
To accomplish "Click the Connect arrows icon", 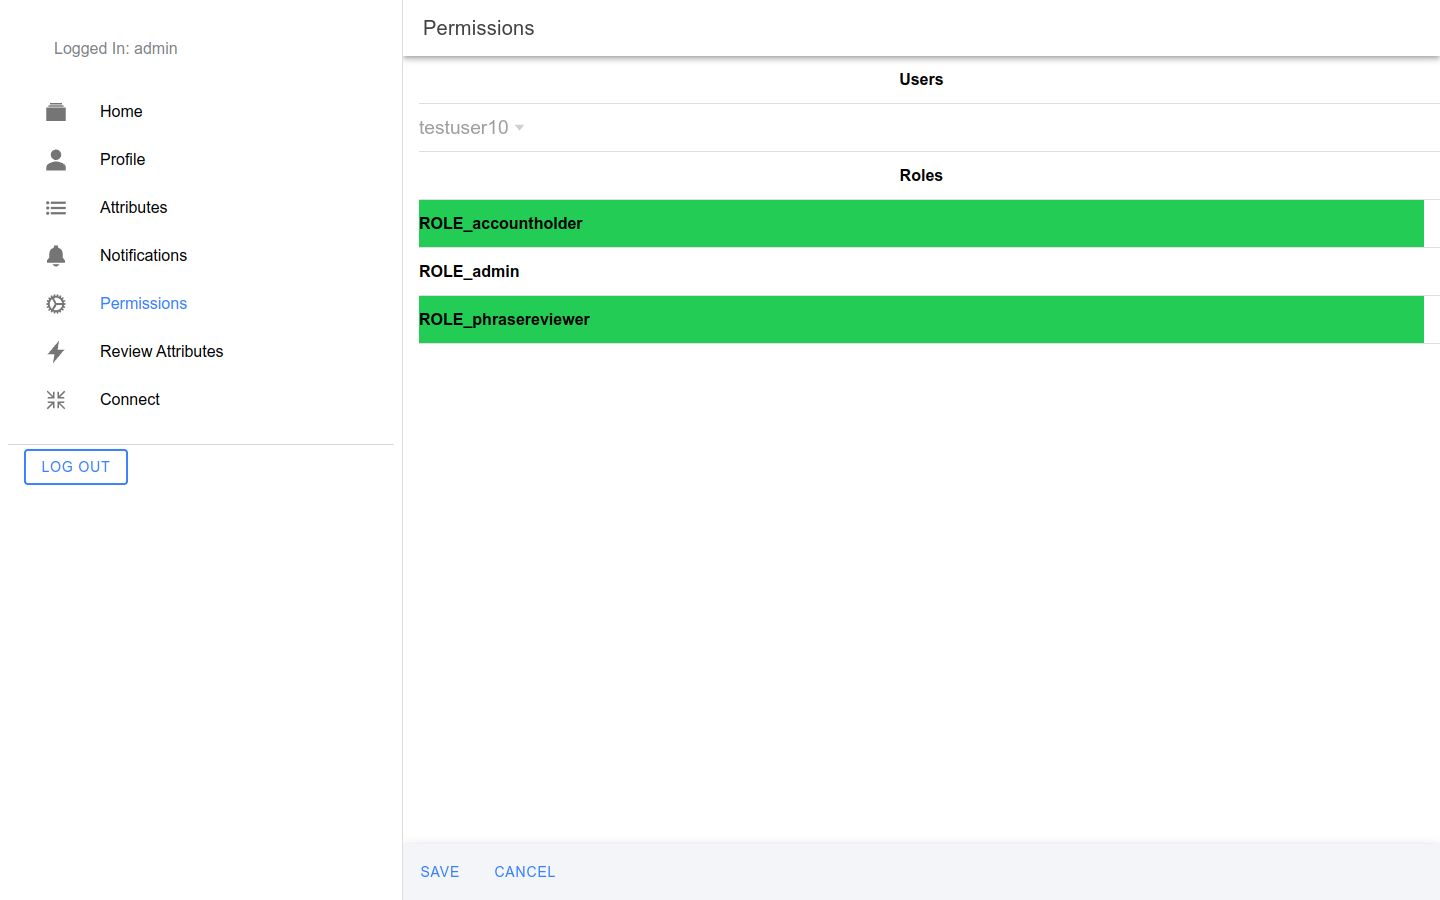I will pos(56,400).
